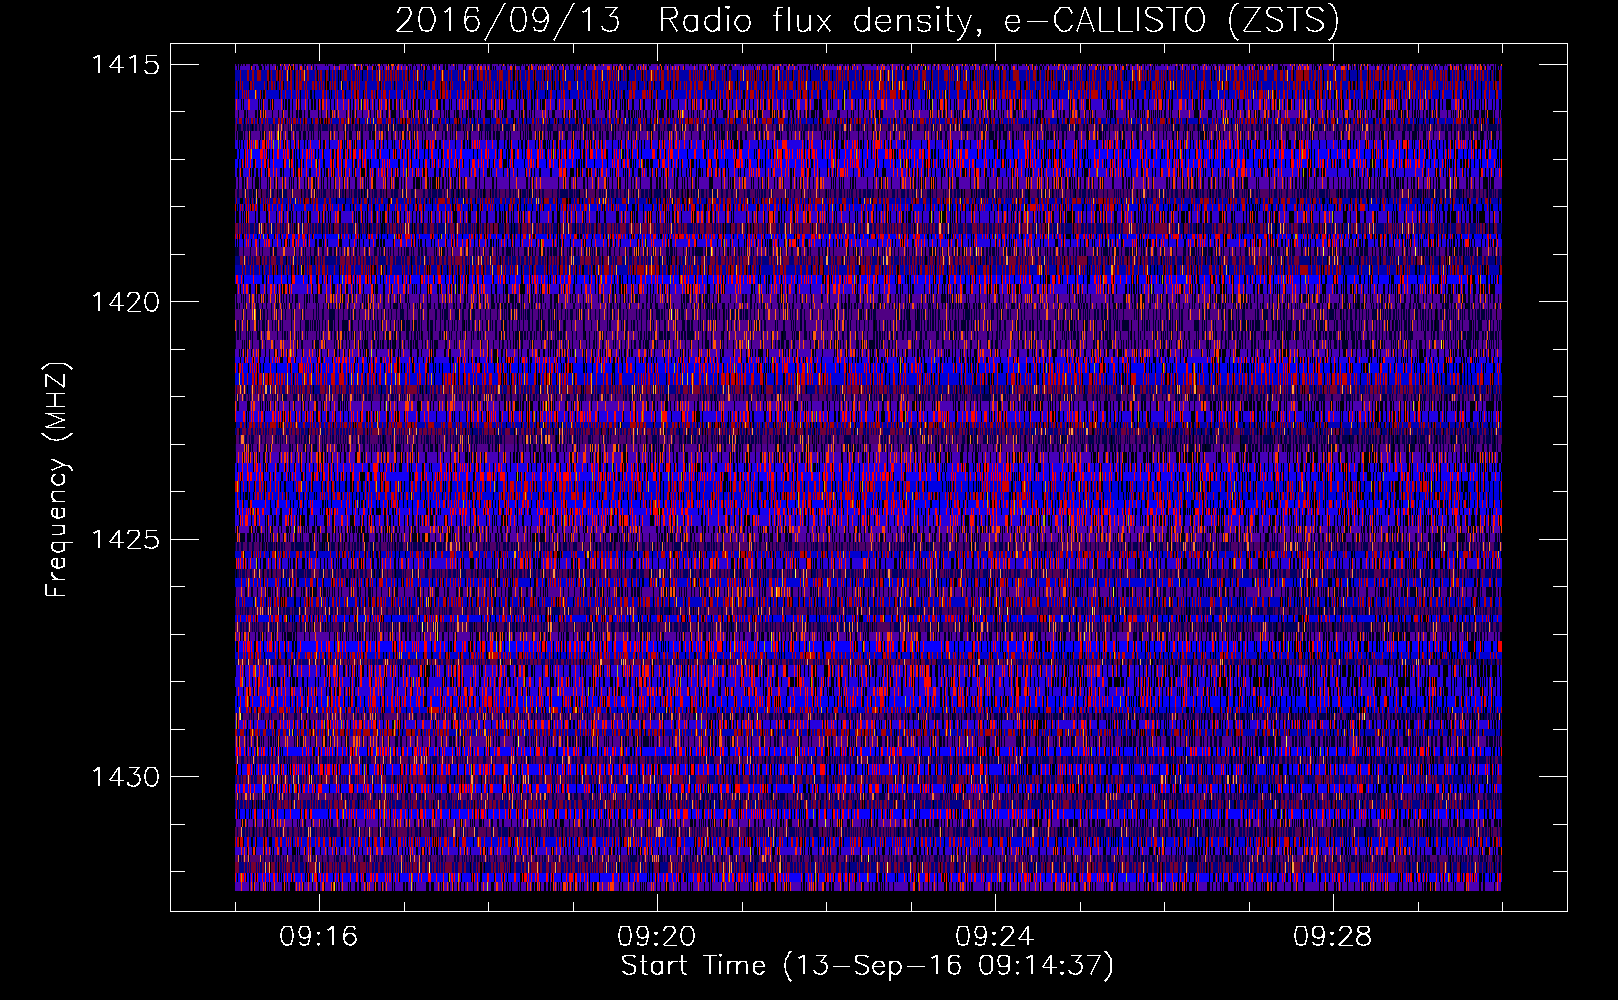Select the 1420 frequency axis label
Image resolution: width=1618 pixels, height=1000 pixels.
click(125, 302)
